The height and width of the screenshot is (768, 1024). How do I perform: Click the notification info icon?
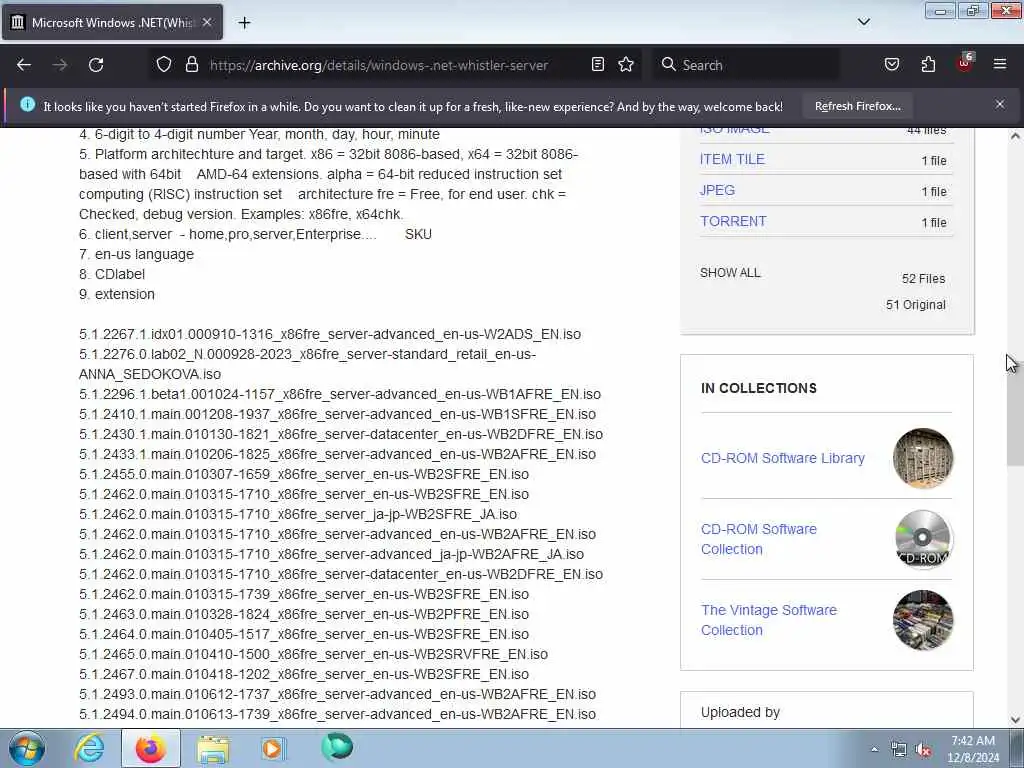coord(27,104)
